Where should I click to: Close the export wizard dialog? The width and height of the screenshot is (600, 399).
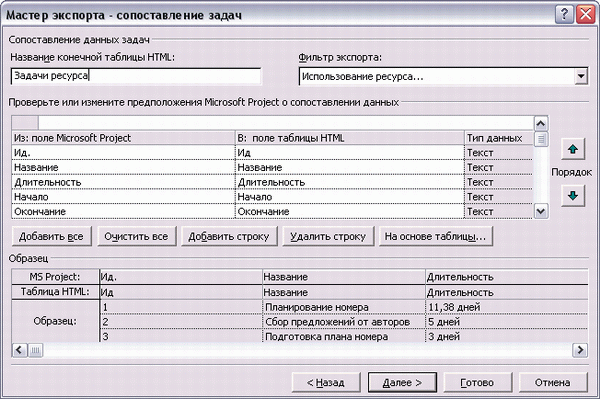585,15
